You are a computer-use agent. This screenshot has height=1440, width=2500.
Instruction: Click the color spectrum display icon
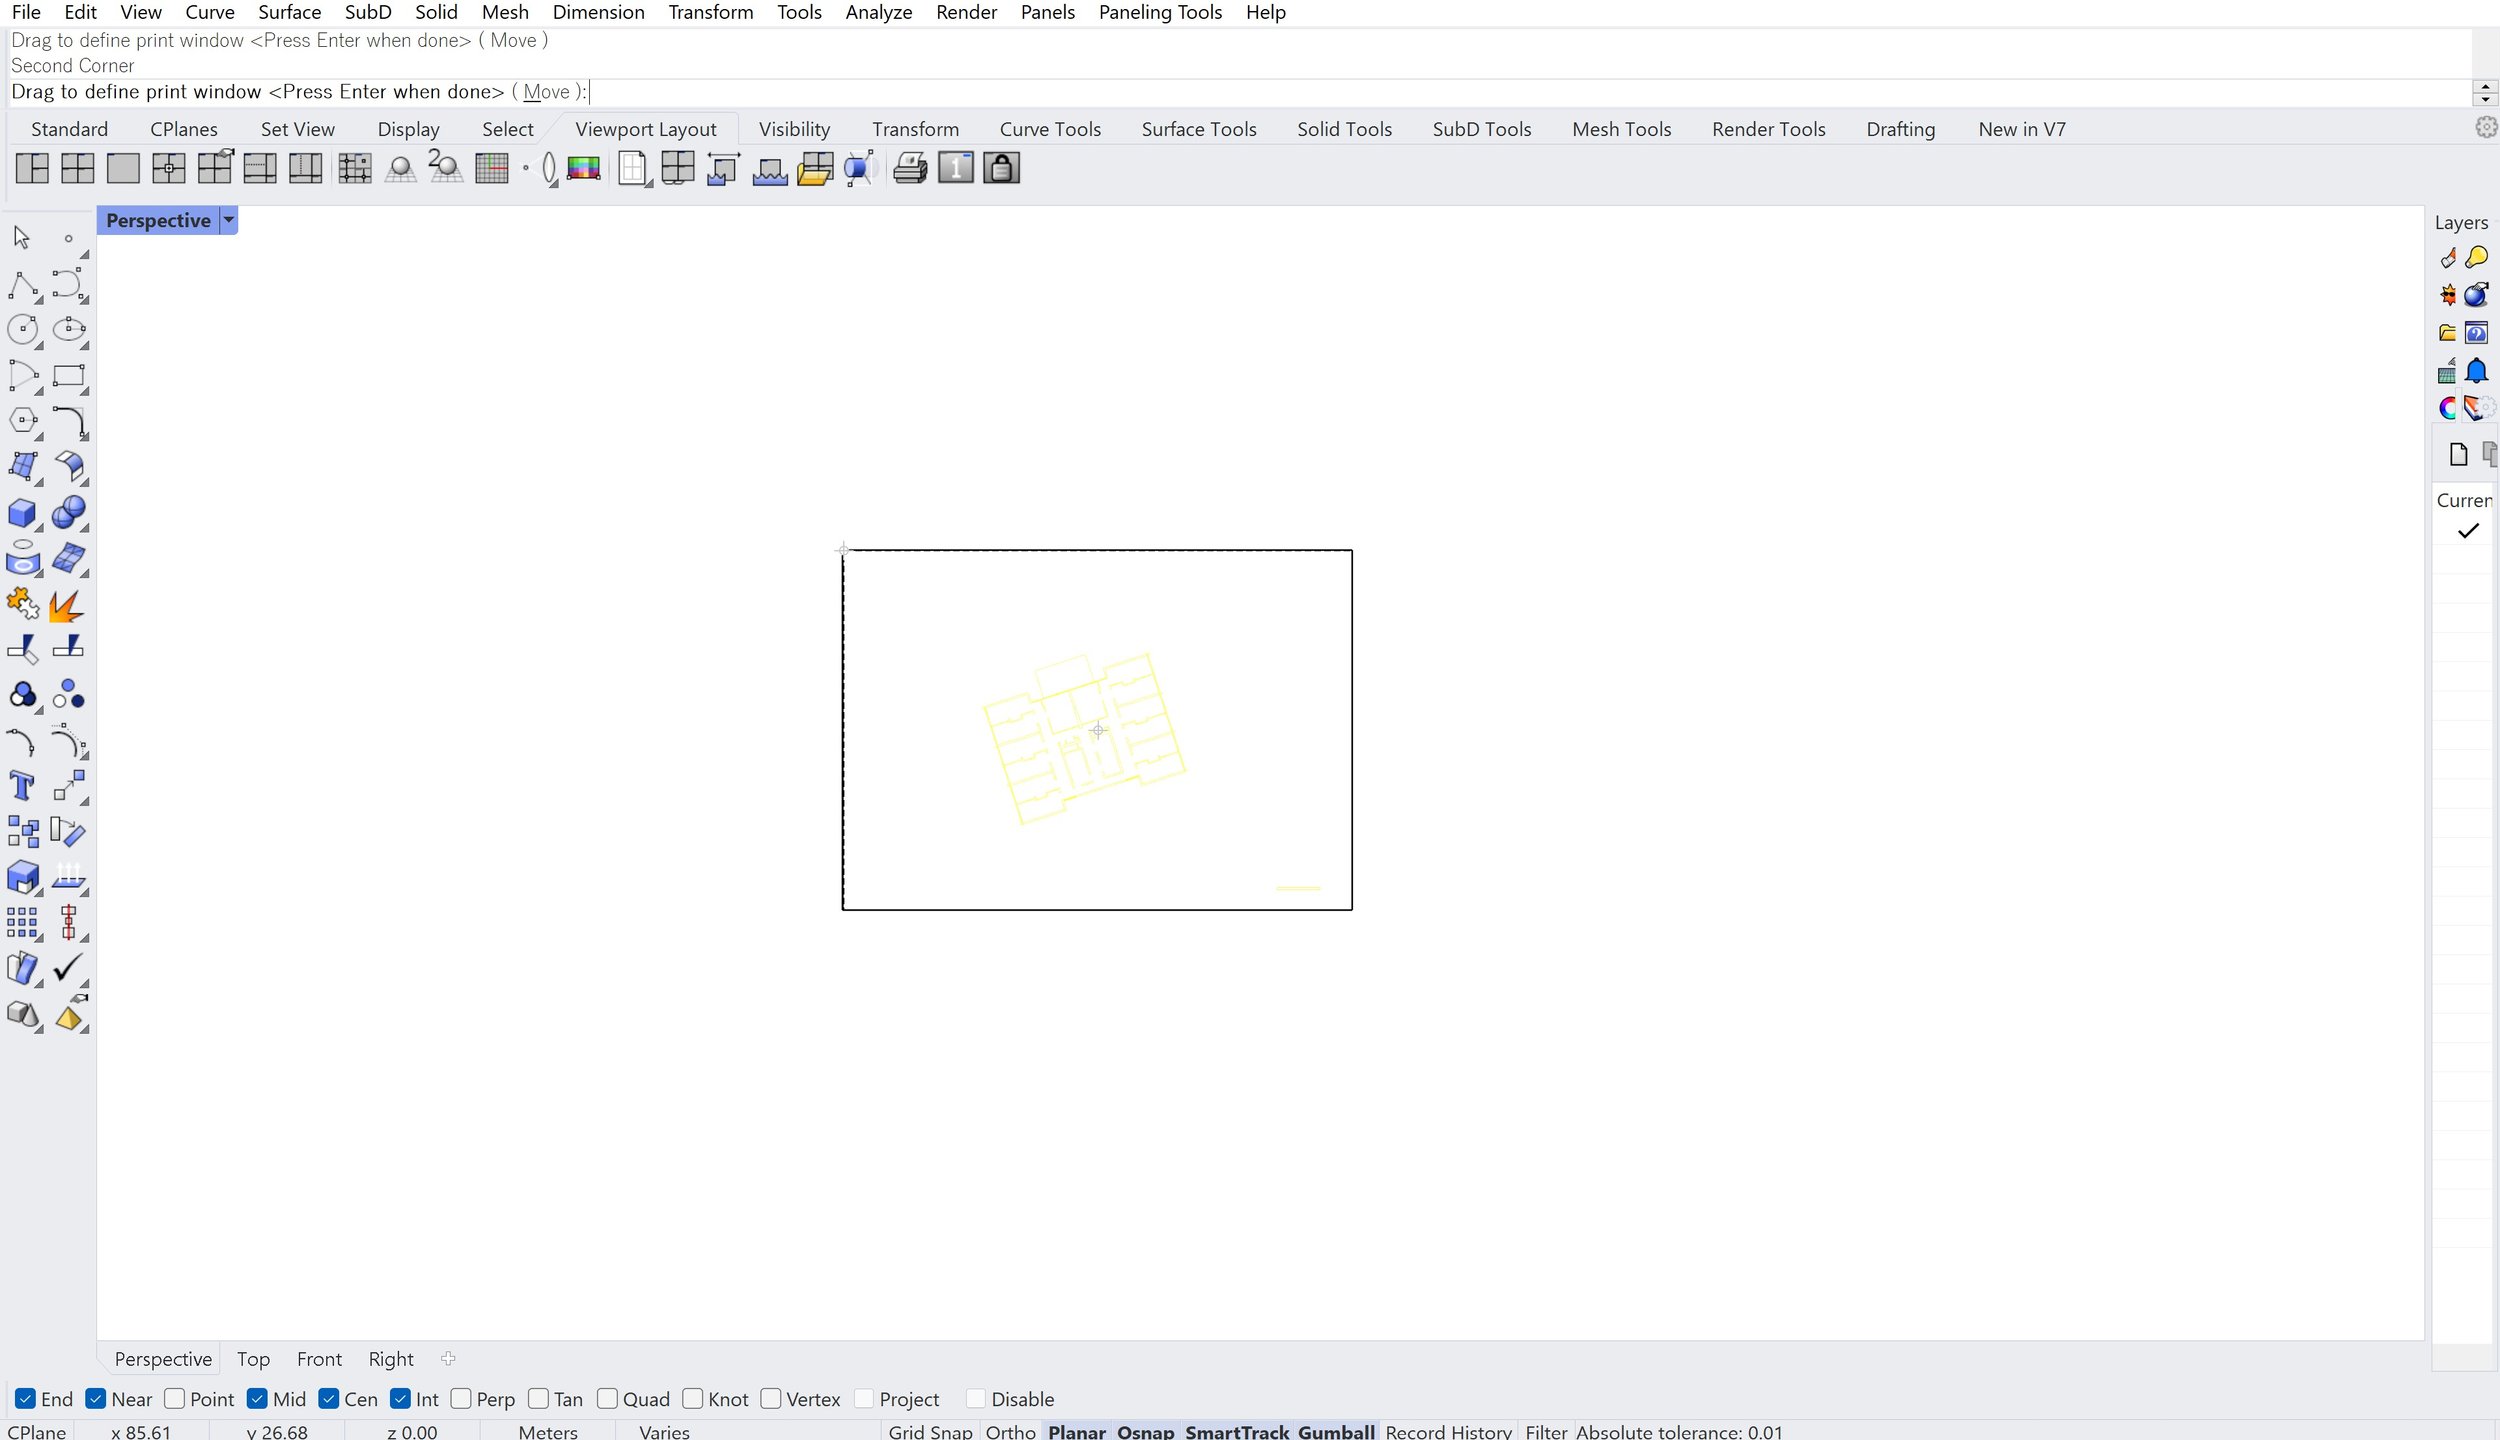[584, 168]
